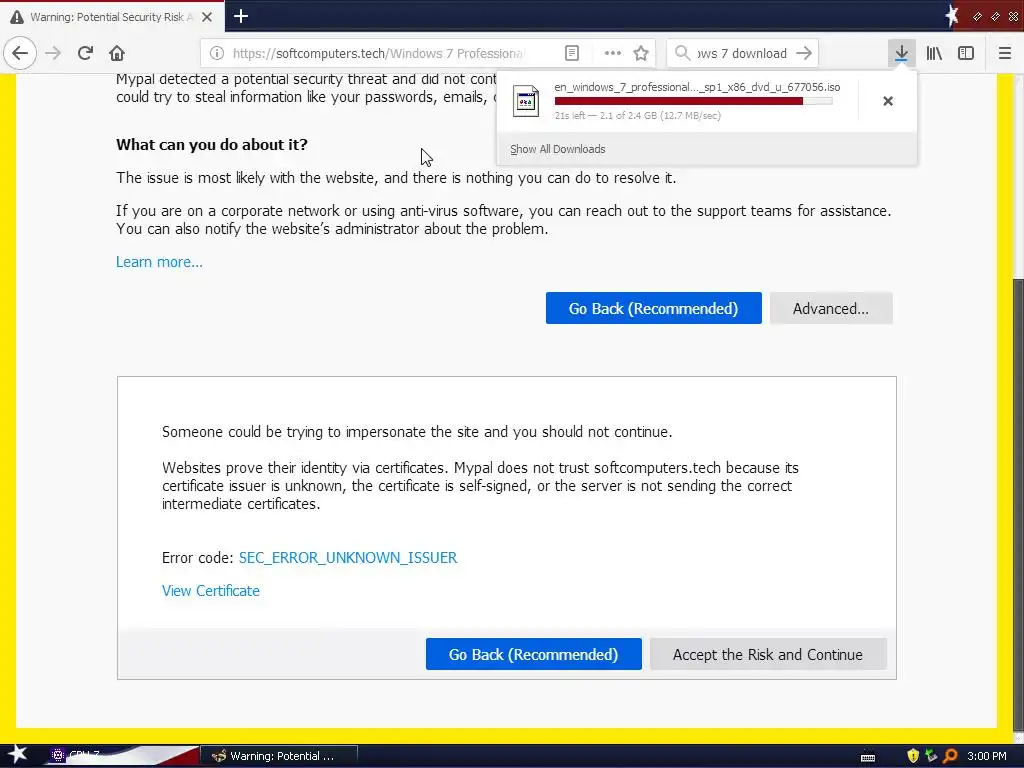
Task: Open the home page
Action: (x=117, y=53)
